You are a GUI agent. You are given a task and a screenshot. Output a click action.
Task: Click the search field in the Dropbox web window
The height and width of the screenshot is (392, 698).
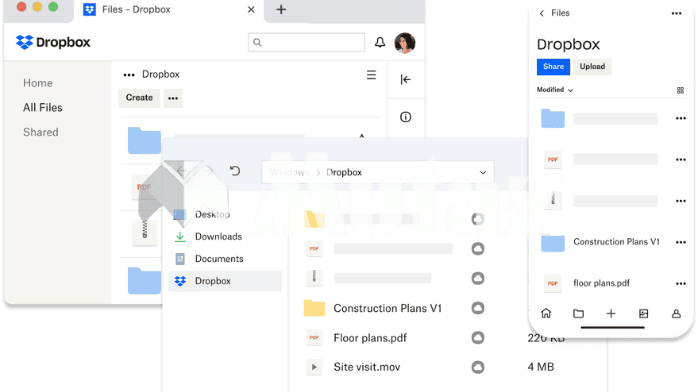click(x=306, y=42)
